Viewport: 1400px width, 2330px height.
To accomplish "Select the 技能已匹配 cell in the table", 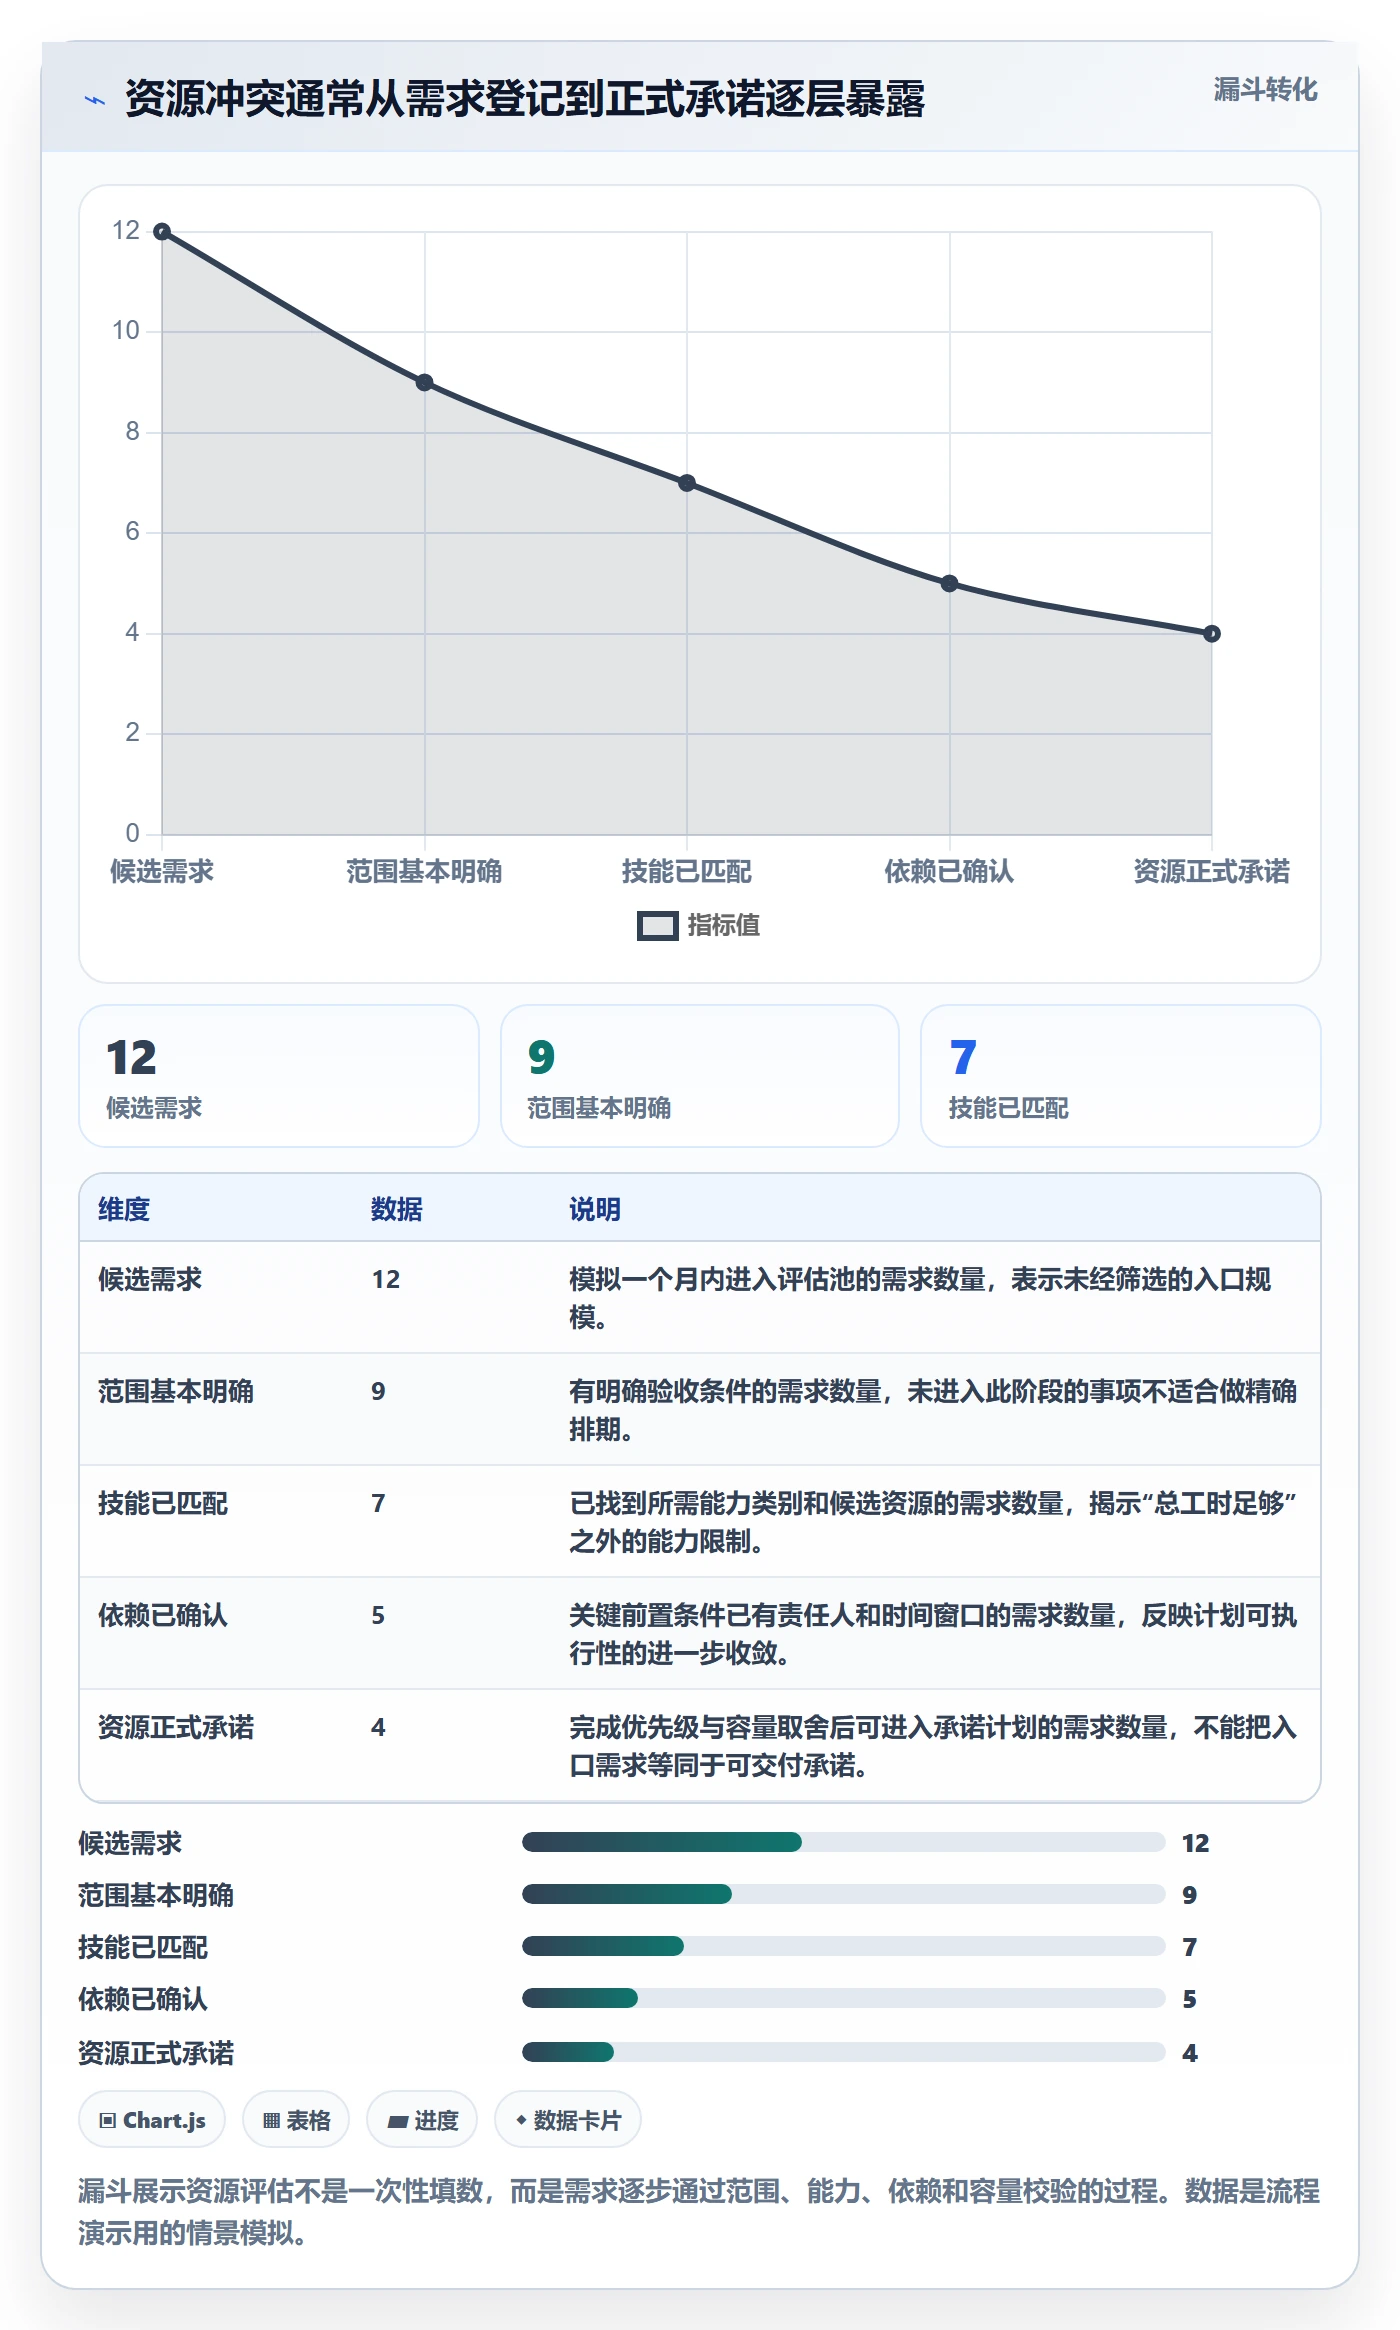I will pos(163,1504).
